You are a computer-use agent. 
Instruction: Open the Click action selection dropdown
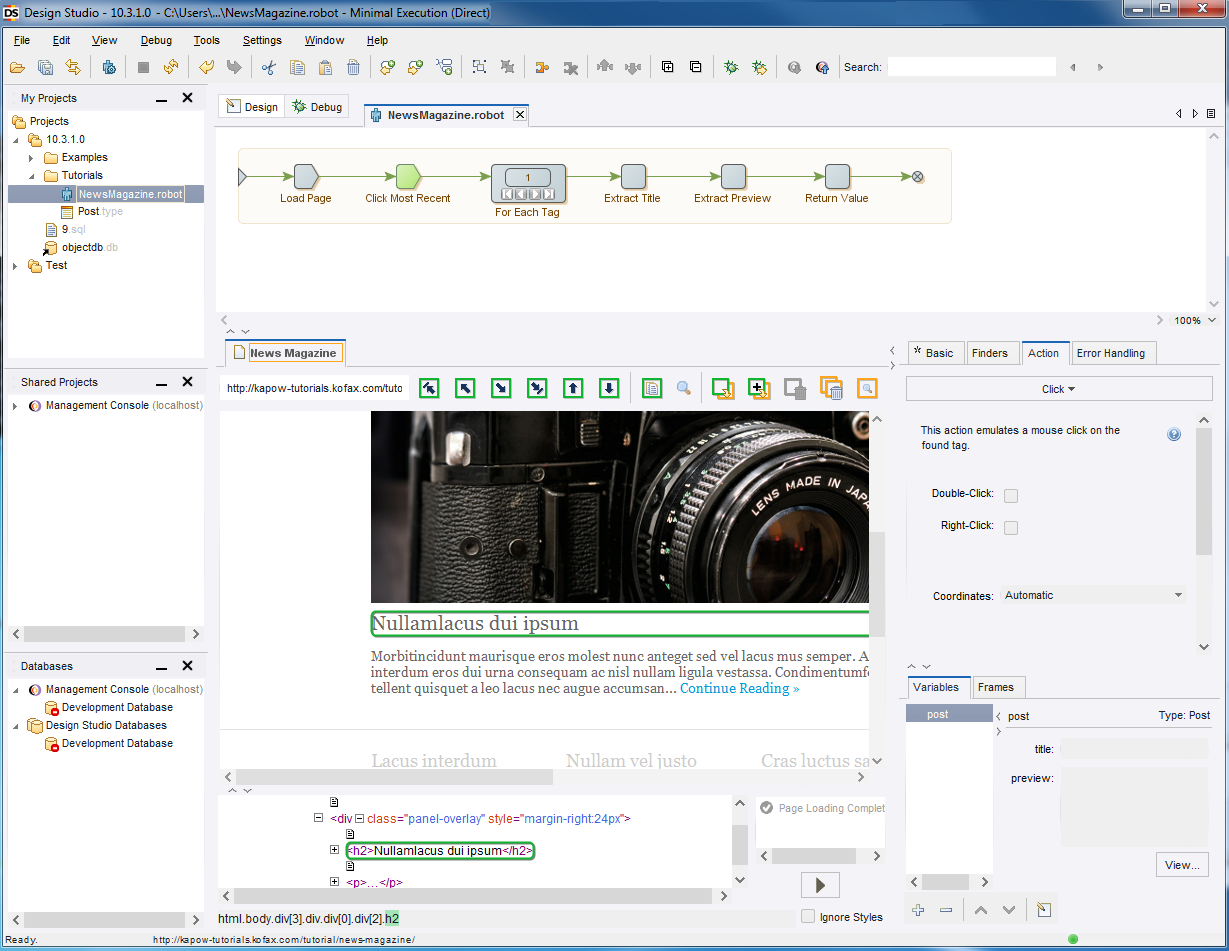(1058, 389)
